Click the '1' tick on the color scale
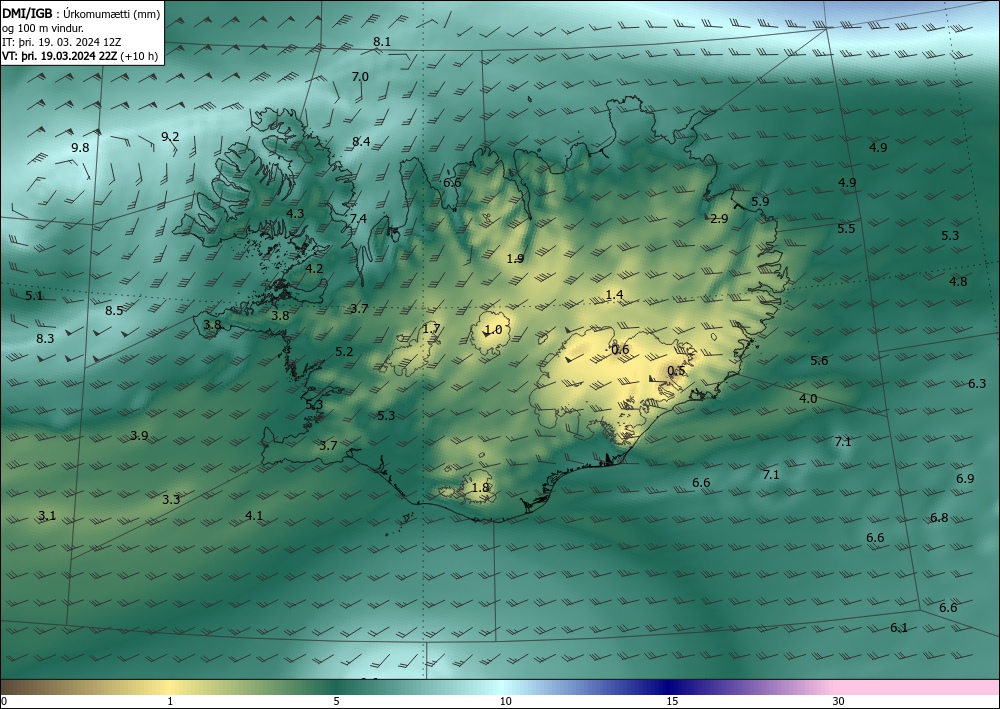 pyautogui.click(x=170, y=701)
